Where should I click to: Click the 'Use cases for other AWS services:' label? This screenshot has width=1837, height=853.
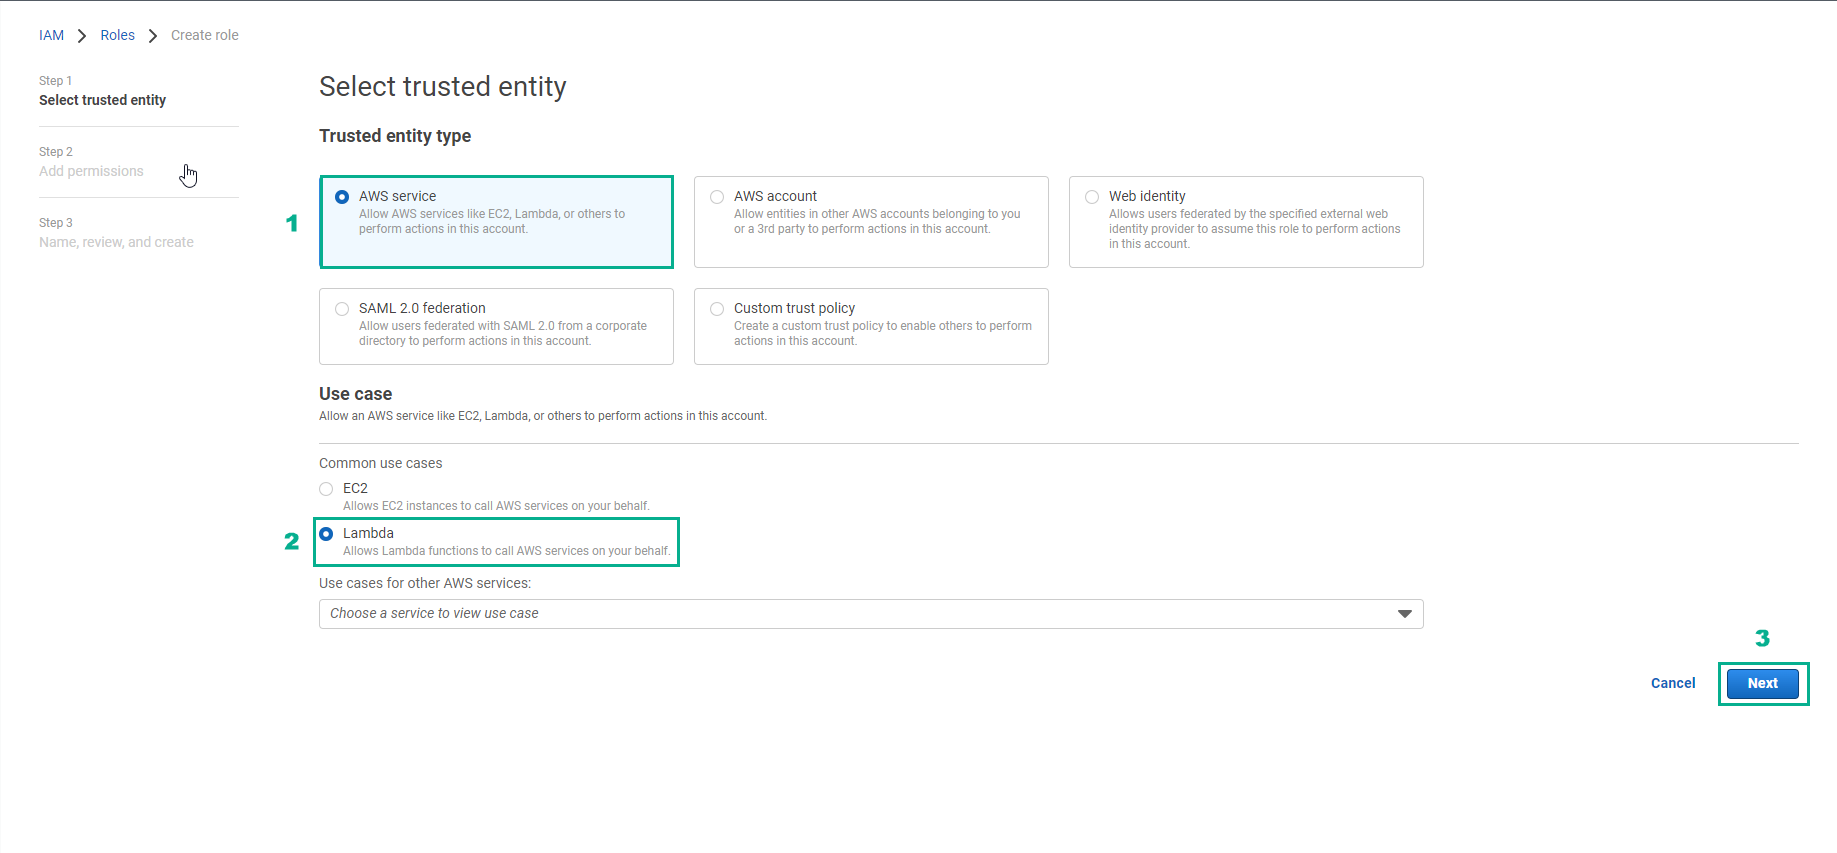coord(425,583)
